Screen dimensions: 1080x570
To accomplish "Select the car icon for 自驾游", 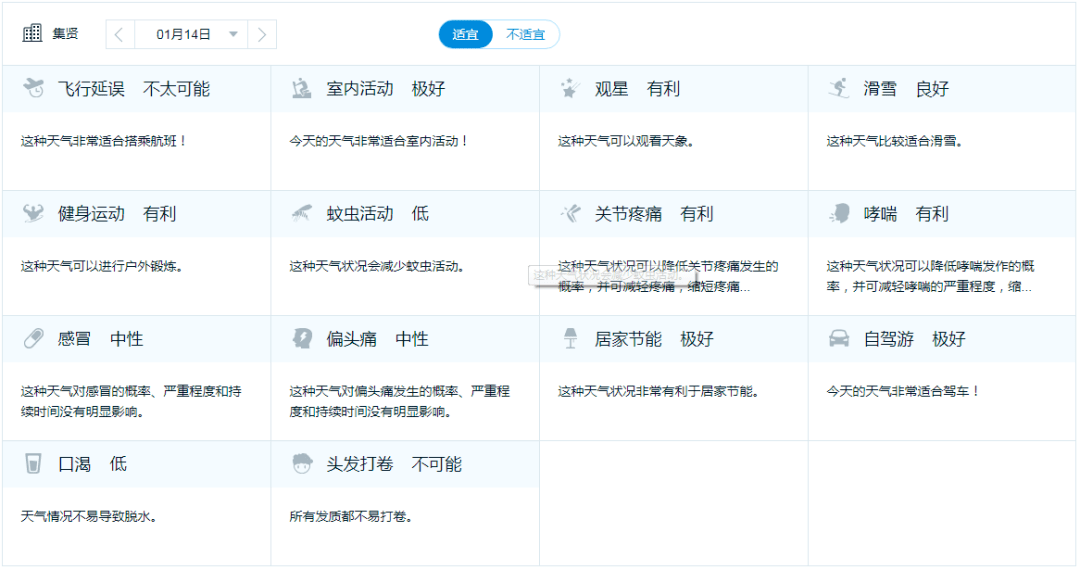I will (839, 339).
